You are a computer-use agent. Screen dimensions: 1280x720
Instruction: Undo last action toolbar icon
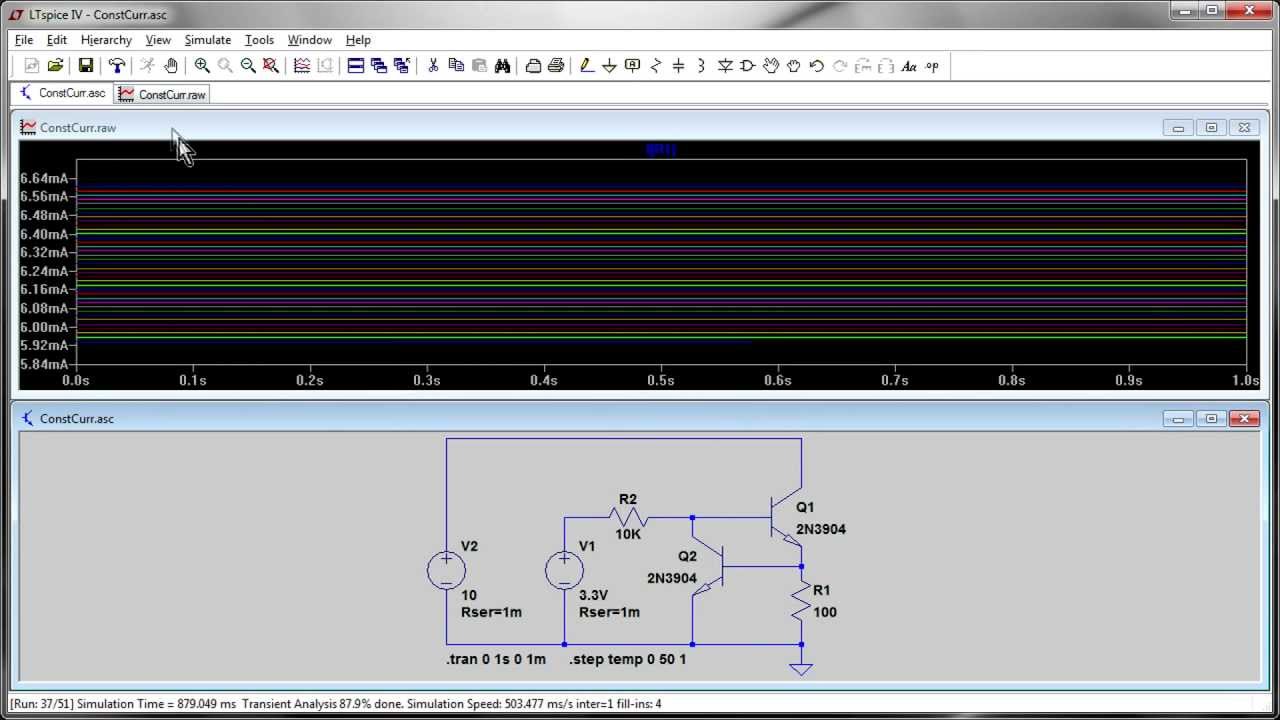[x=816, y=66]
